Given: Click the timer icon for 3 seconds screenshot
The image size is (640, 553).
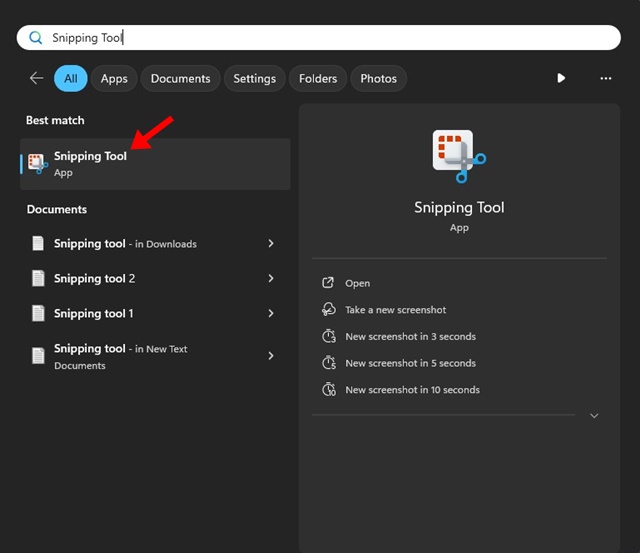Looking at the screenshot, I should (x=328, y=336).
